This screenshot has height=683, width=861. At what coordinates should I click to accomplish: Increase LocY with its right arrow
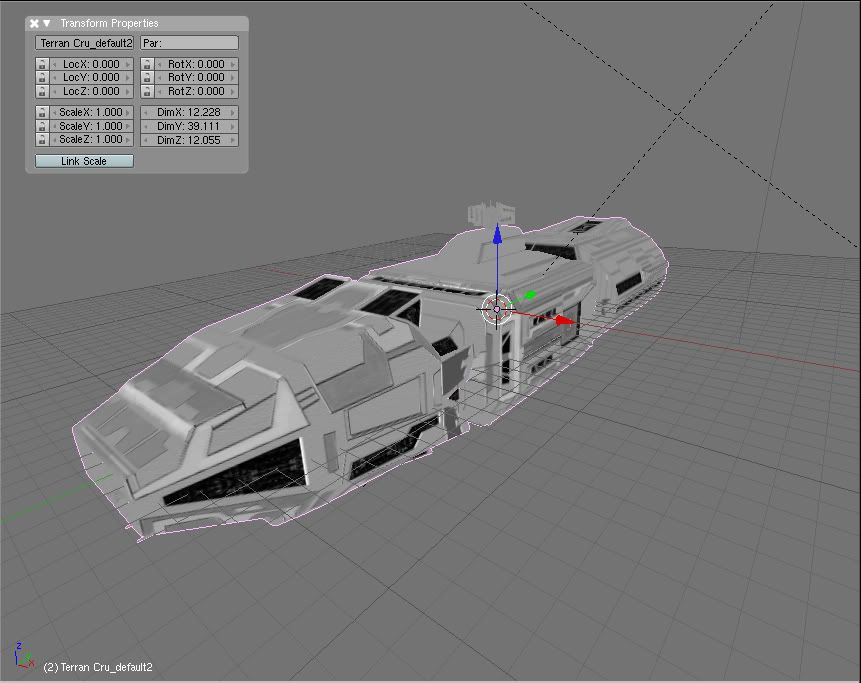click(x=128, y=77)
